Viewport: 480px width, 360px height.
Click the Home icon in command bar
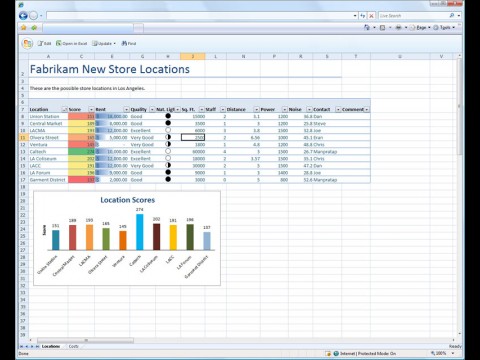(367, 28)
